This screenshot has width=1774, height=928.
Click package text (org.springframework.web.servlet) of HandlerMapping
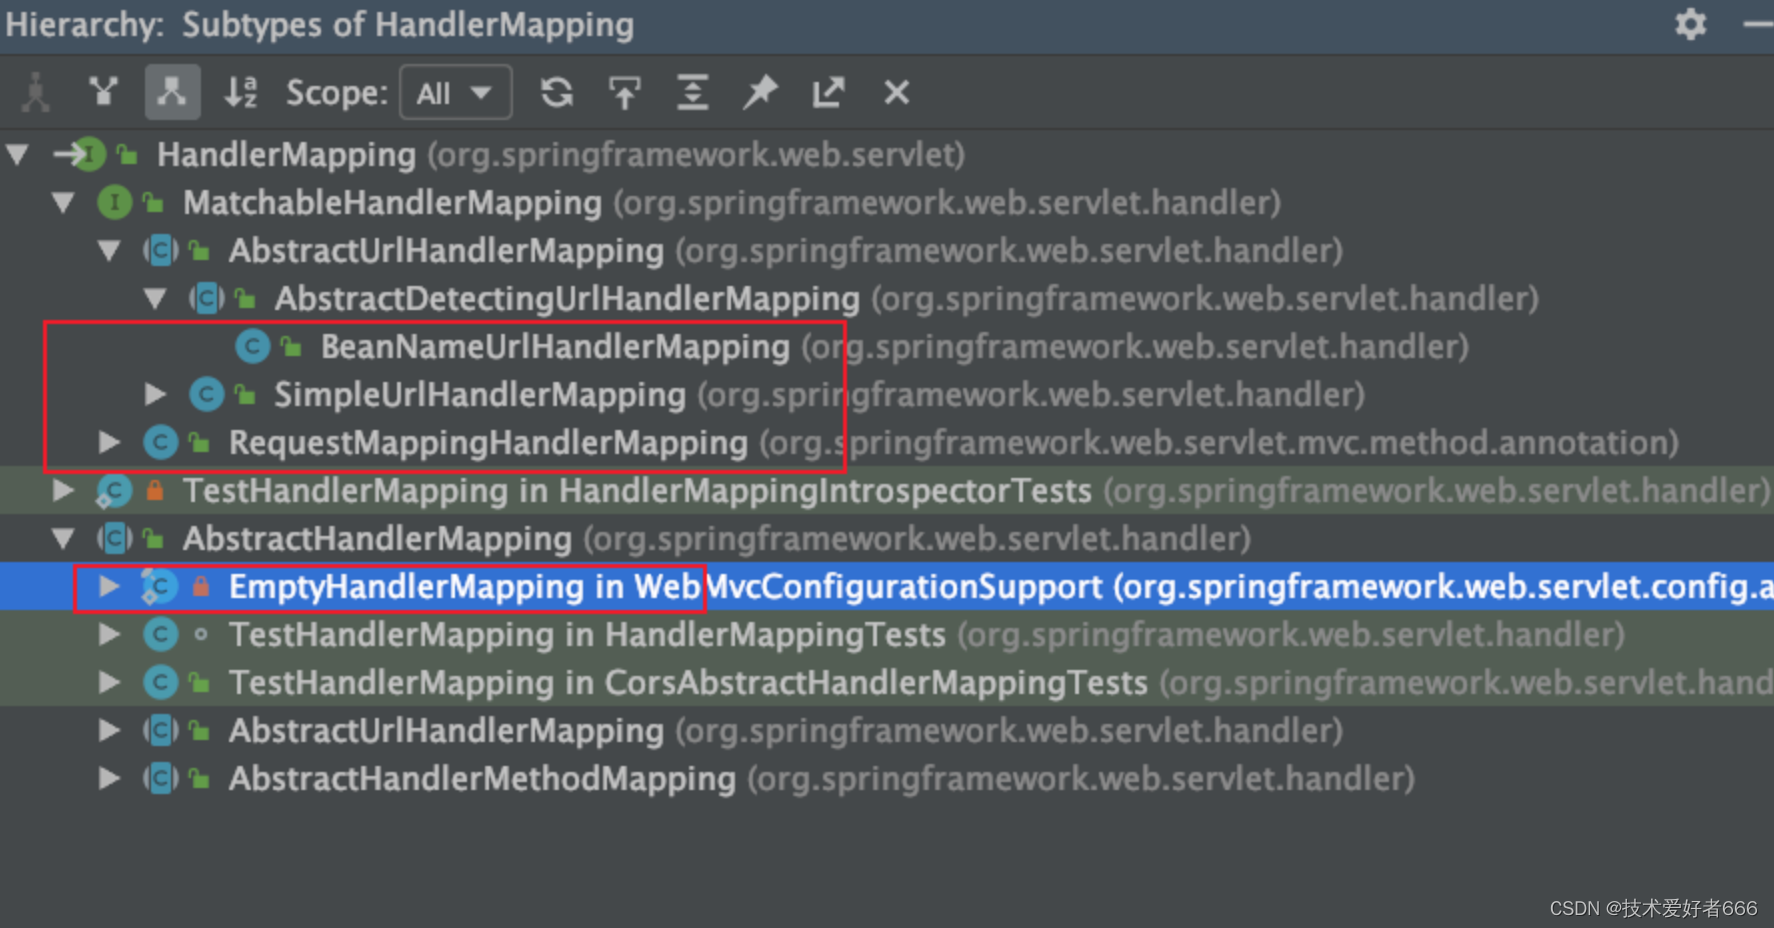pyautogui.click(x=696, y=155)
